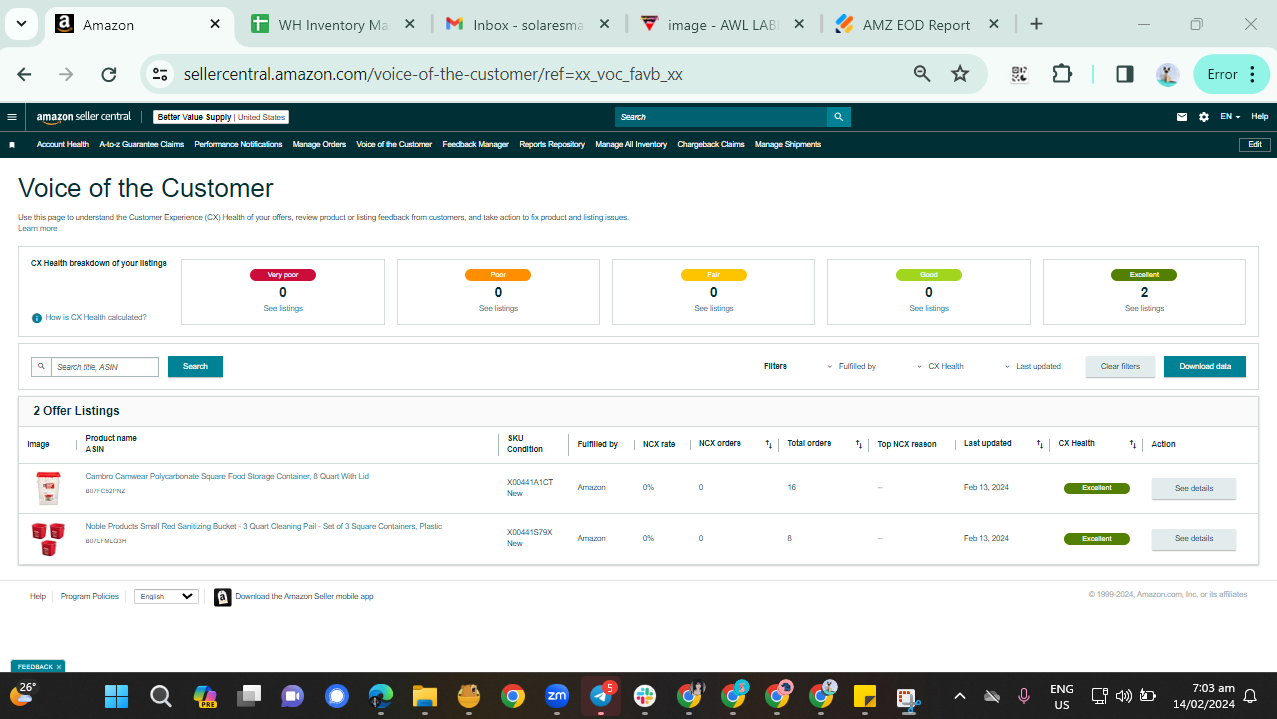
Task: Toggle the browser side panel icon
Action: click(x=1125, y=74)
